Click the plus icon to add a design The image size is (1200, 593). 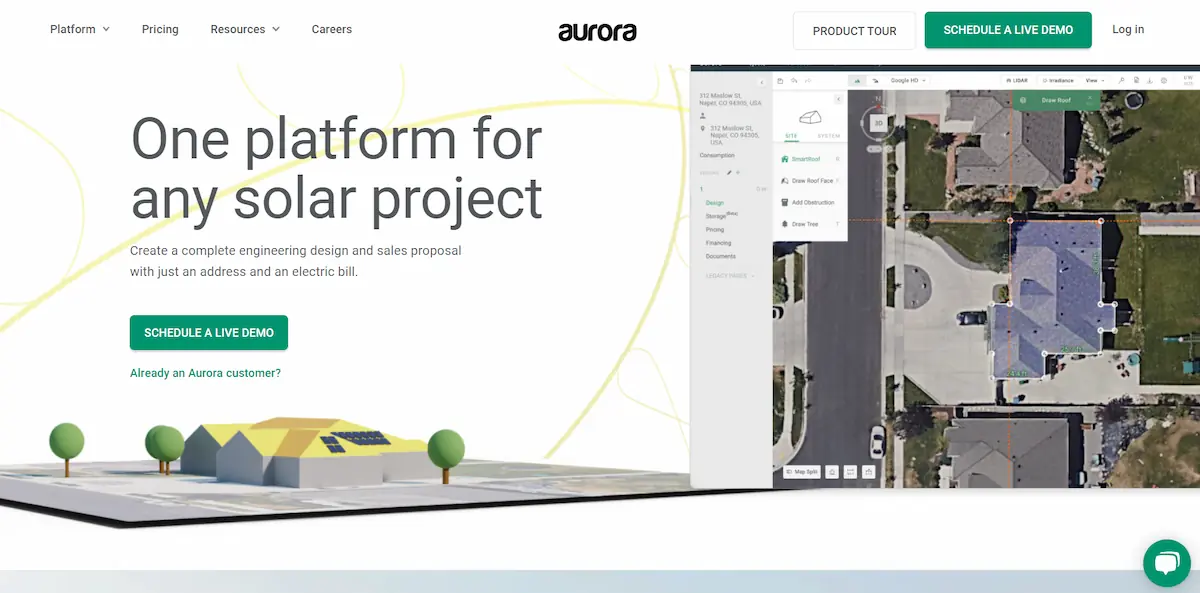click(x=738, y=173)
